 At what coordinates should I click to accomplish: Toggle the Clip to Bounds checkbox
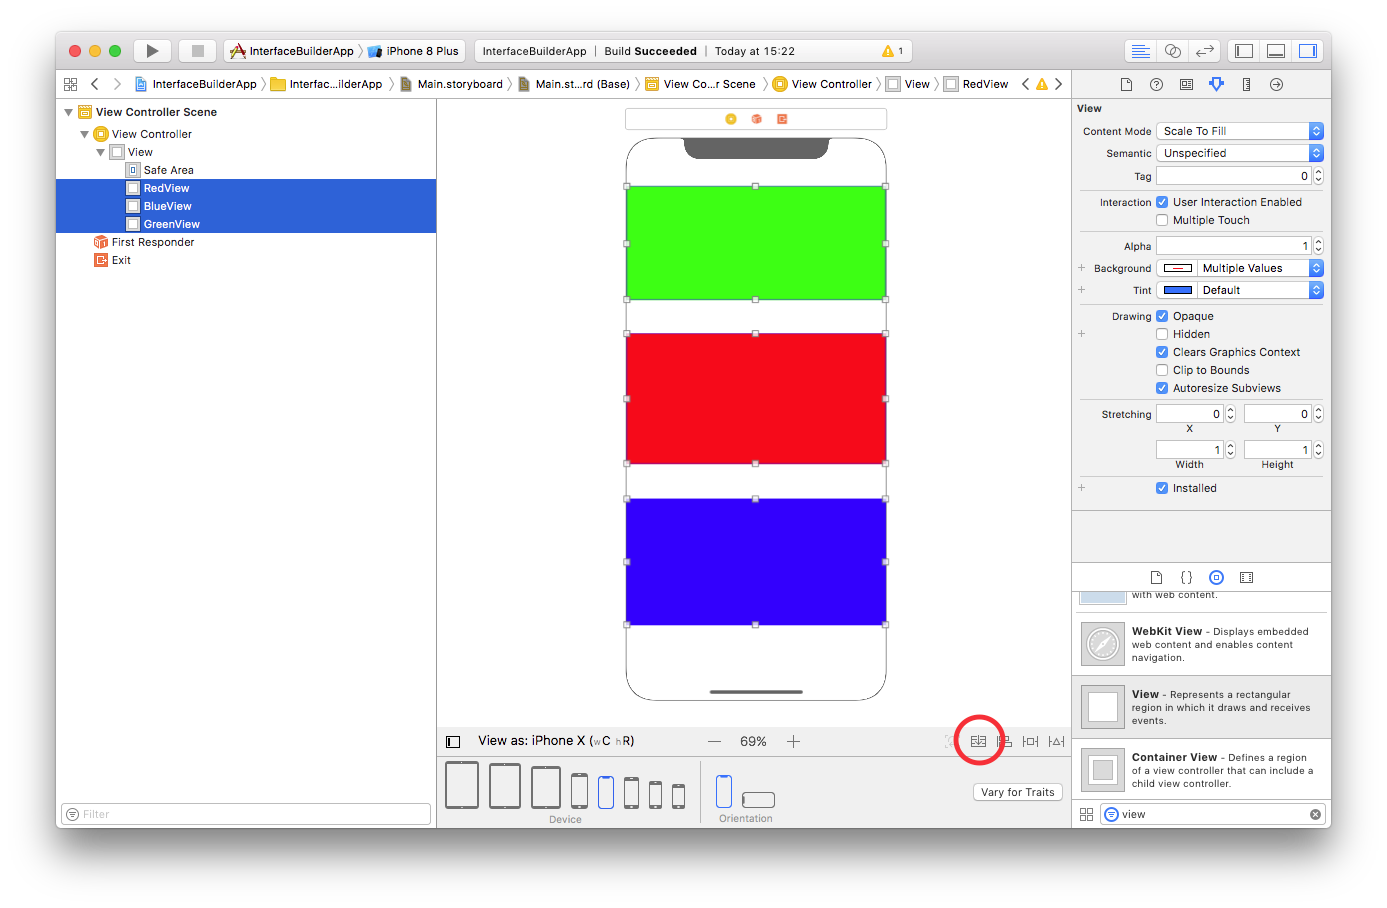1161,370
